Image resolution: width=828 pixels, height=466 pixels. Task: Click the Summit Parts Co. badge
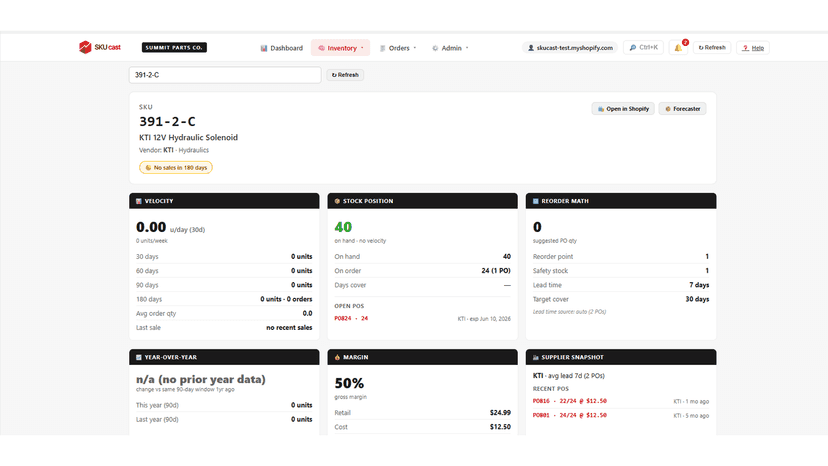tap(174, 48)
